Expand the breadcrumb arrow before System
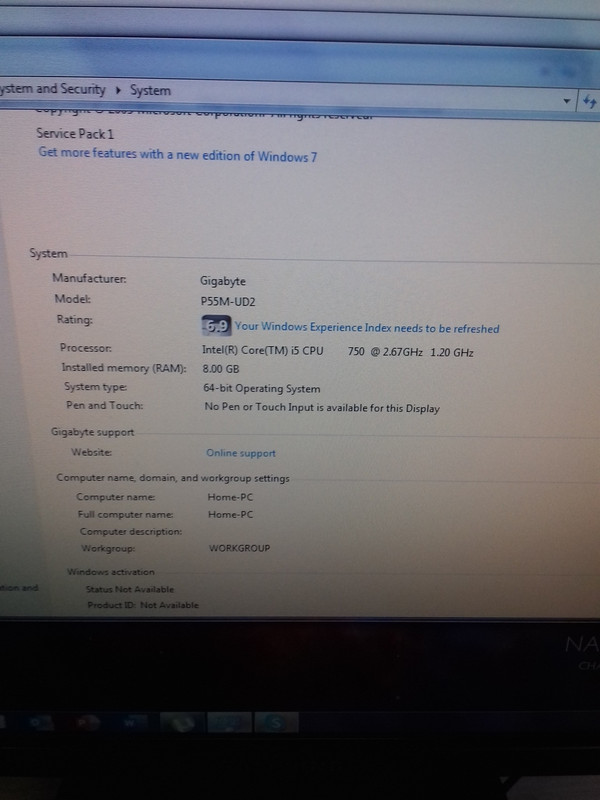This screenshot has width=600, height=800. click(x=118, y=90)
